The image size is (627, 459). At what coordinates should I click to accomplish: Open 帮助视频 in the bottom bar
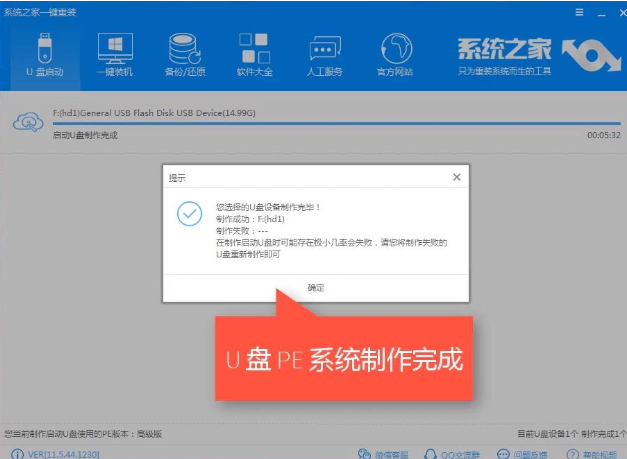pyautogui.click(x=591, y=452)
